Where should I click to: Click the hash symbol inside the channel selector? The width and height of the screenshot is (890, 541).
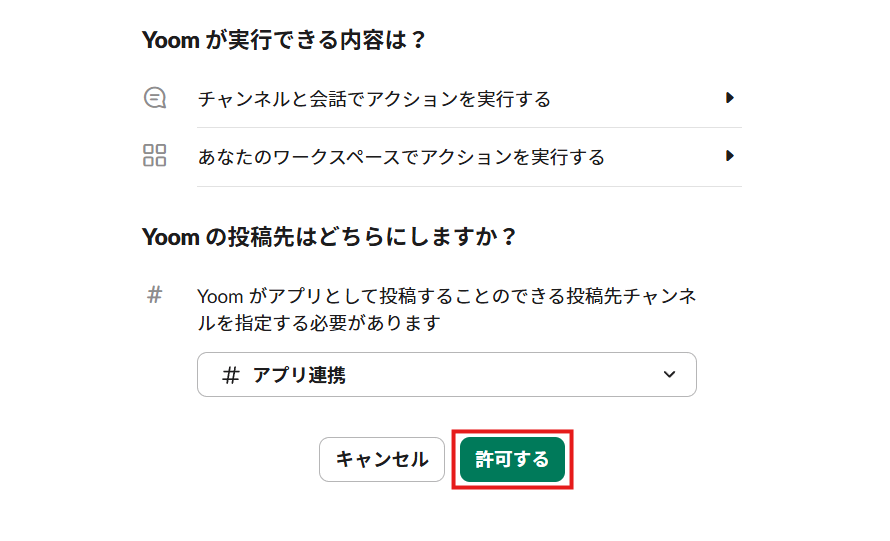point(231,375)
